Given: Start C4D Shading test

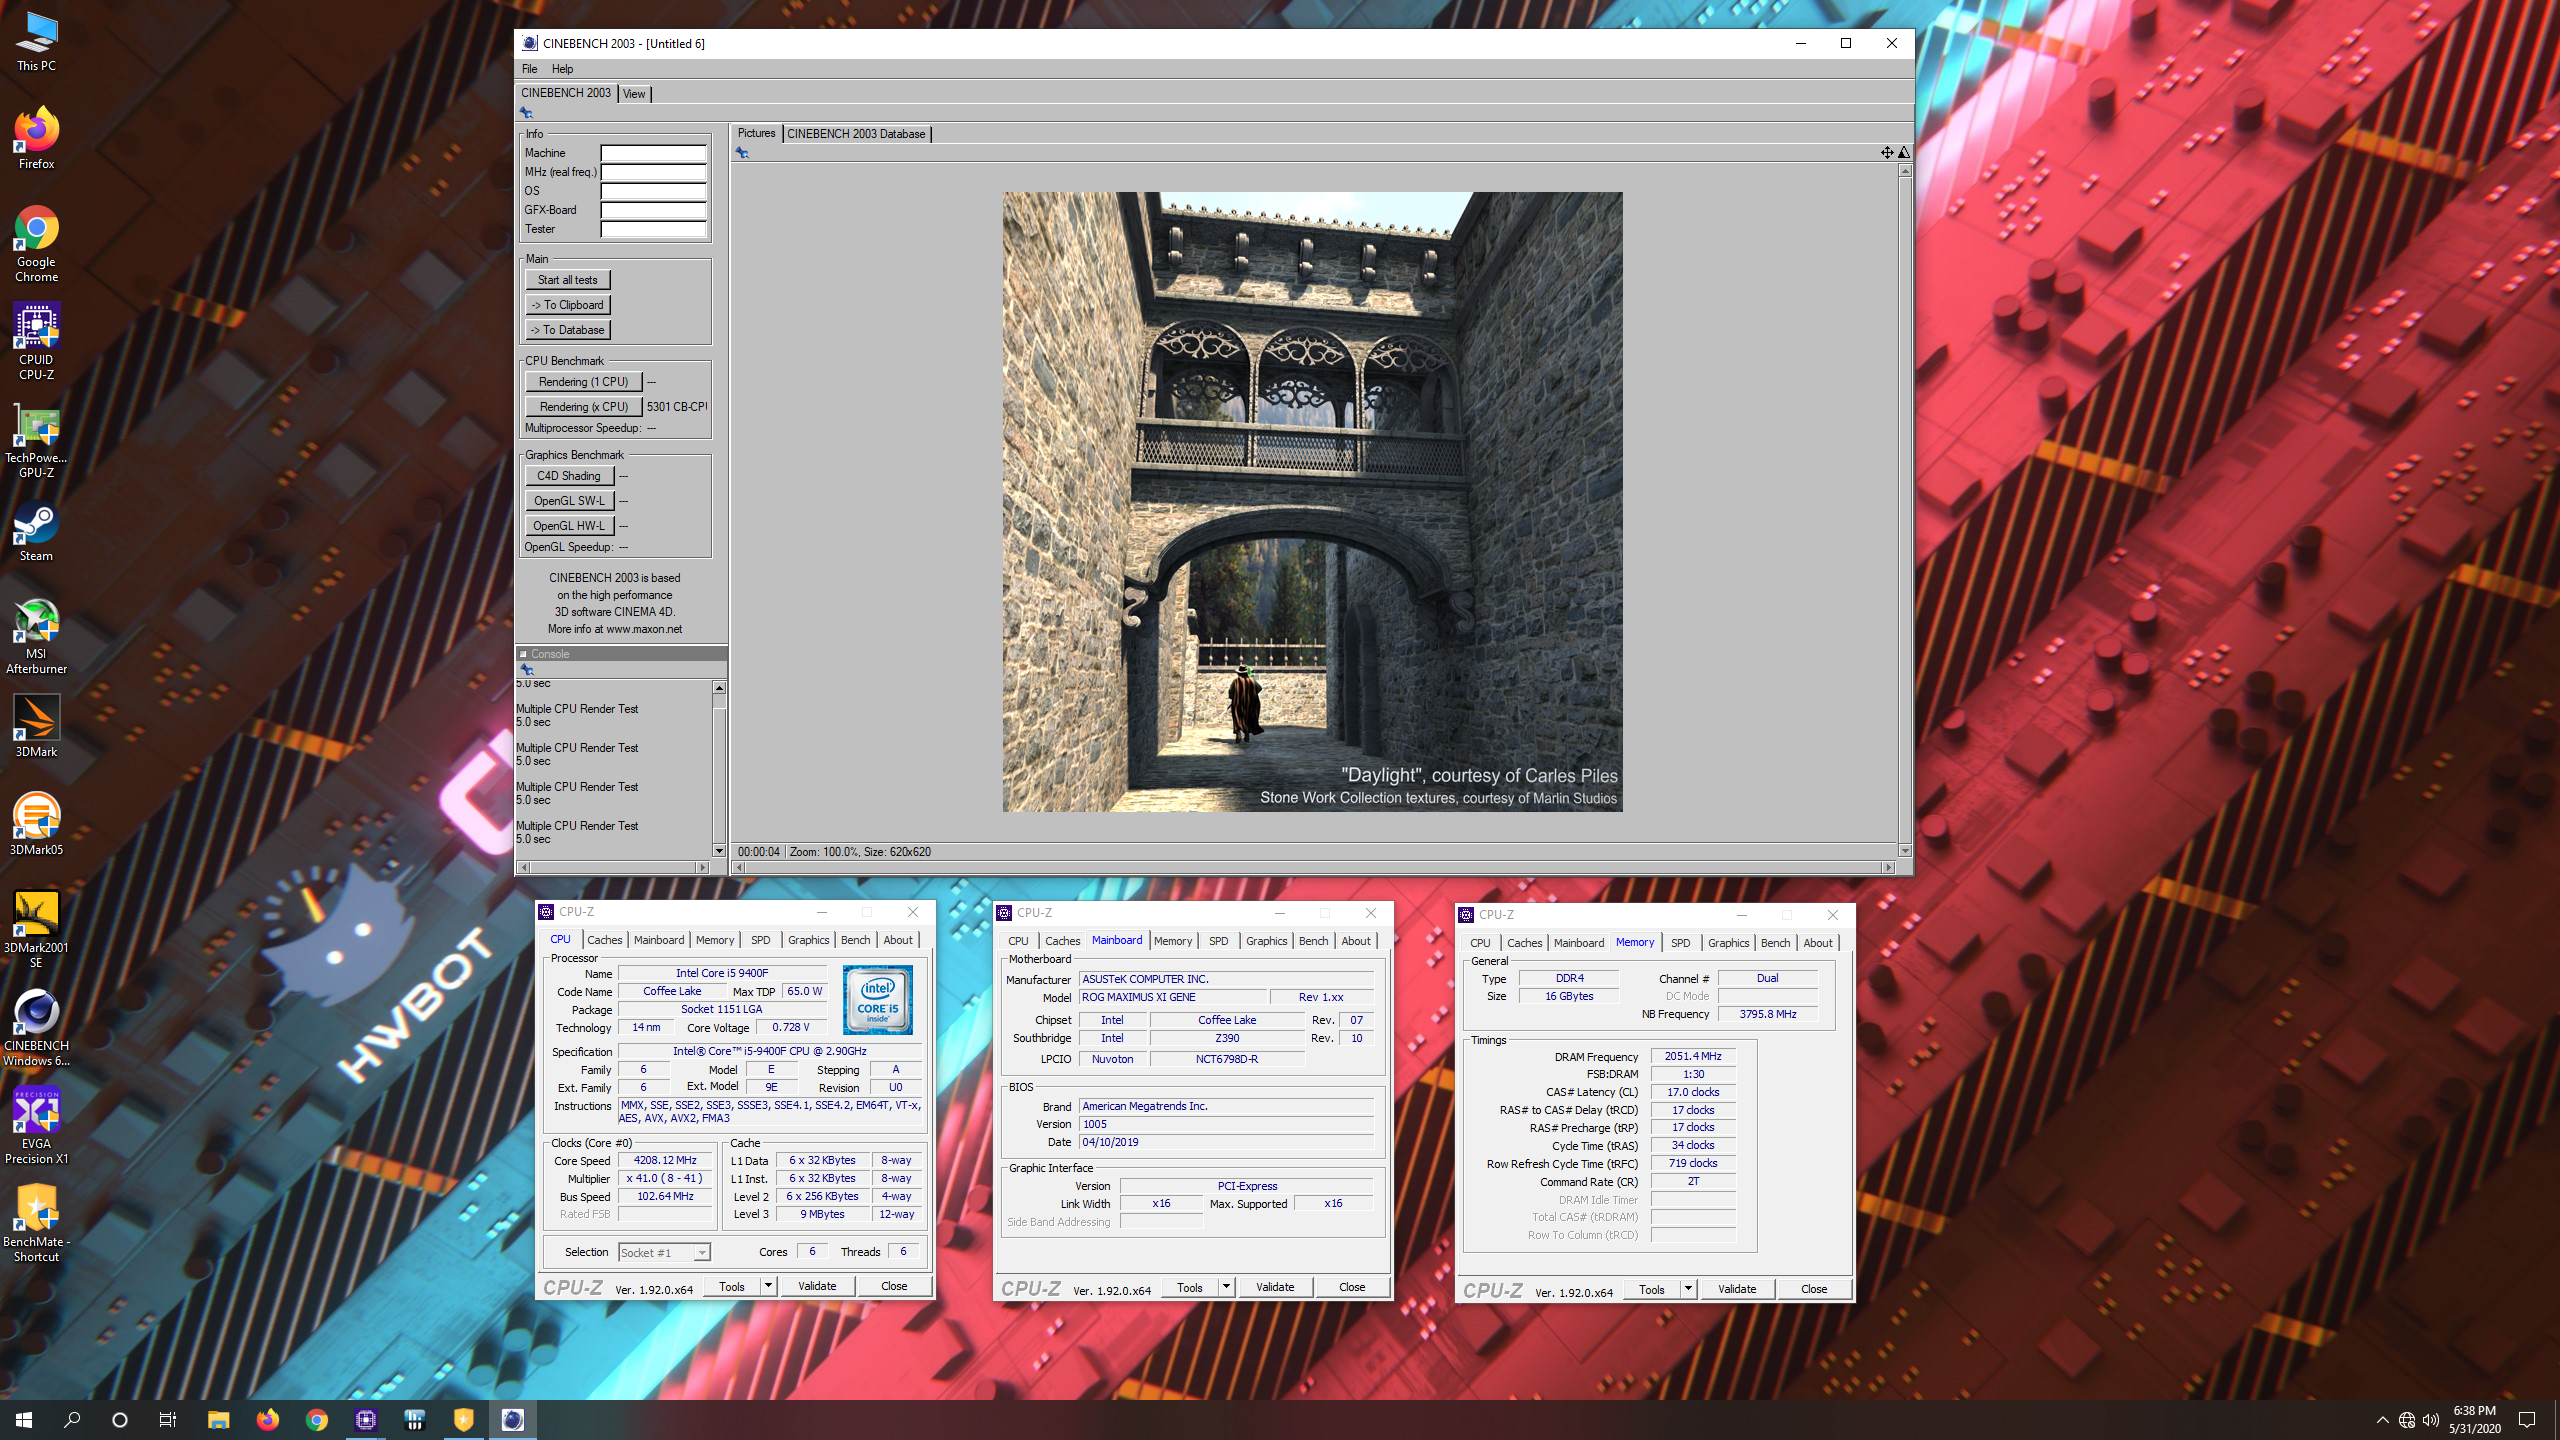Looking at the screenshot, I should 569,476.
